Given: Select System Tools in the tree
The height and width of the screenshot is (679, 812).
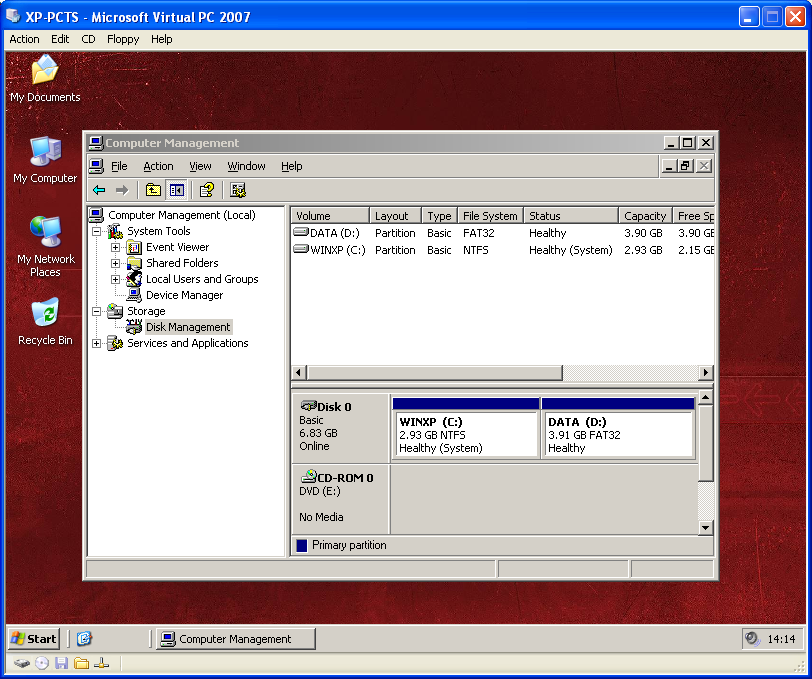Looking at the screenshot, I should (158, 231).
